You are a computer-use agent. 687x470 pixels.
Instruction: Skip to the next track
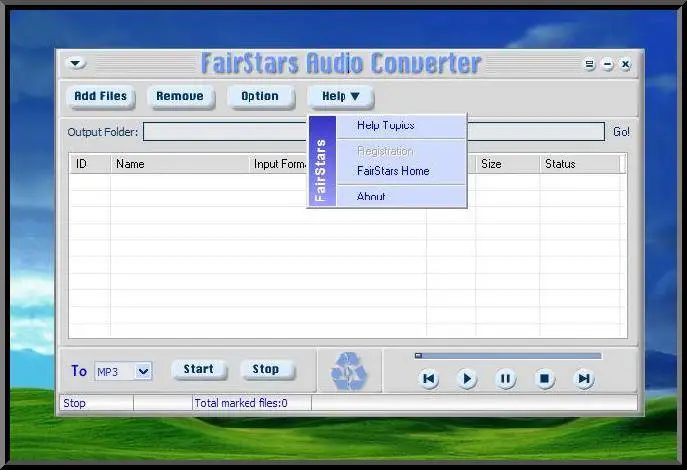pos(584,378)
